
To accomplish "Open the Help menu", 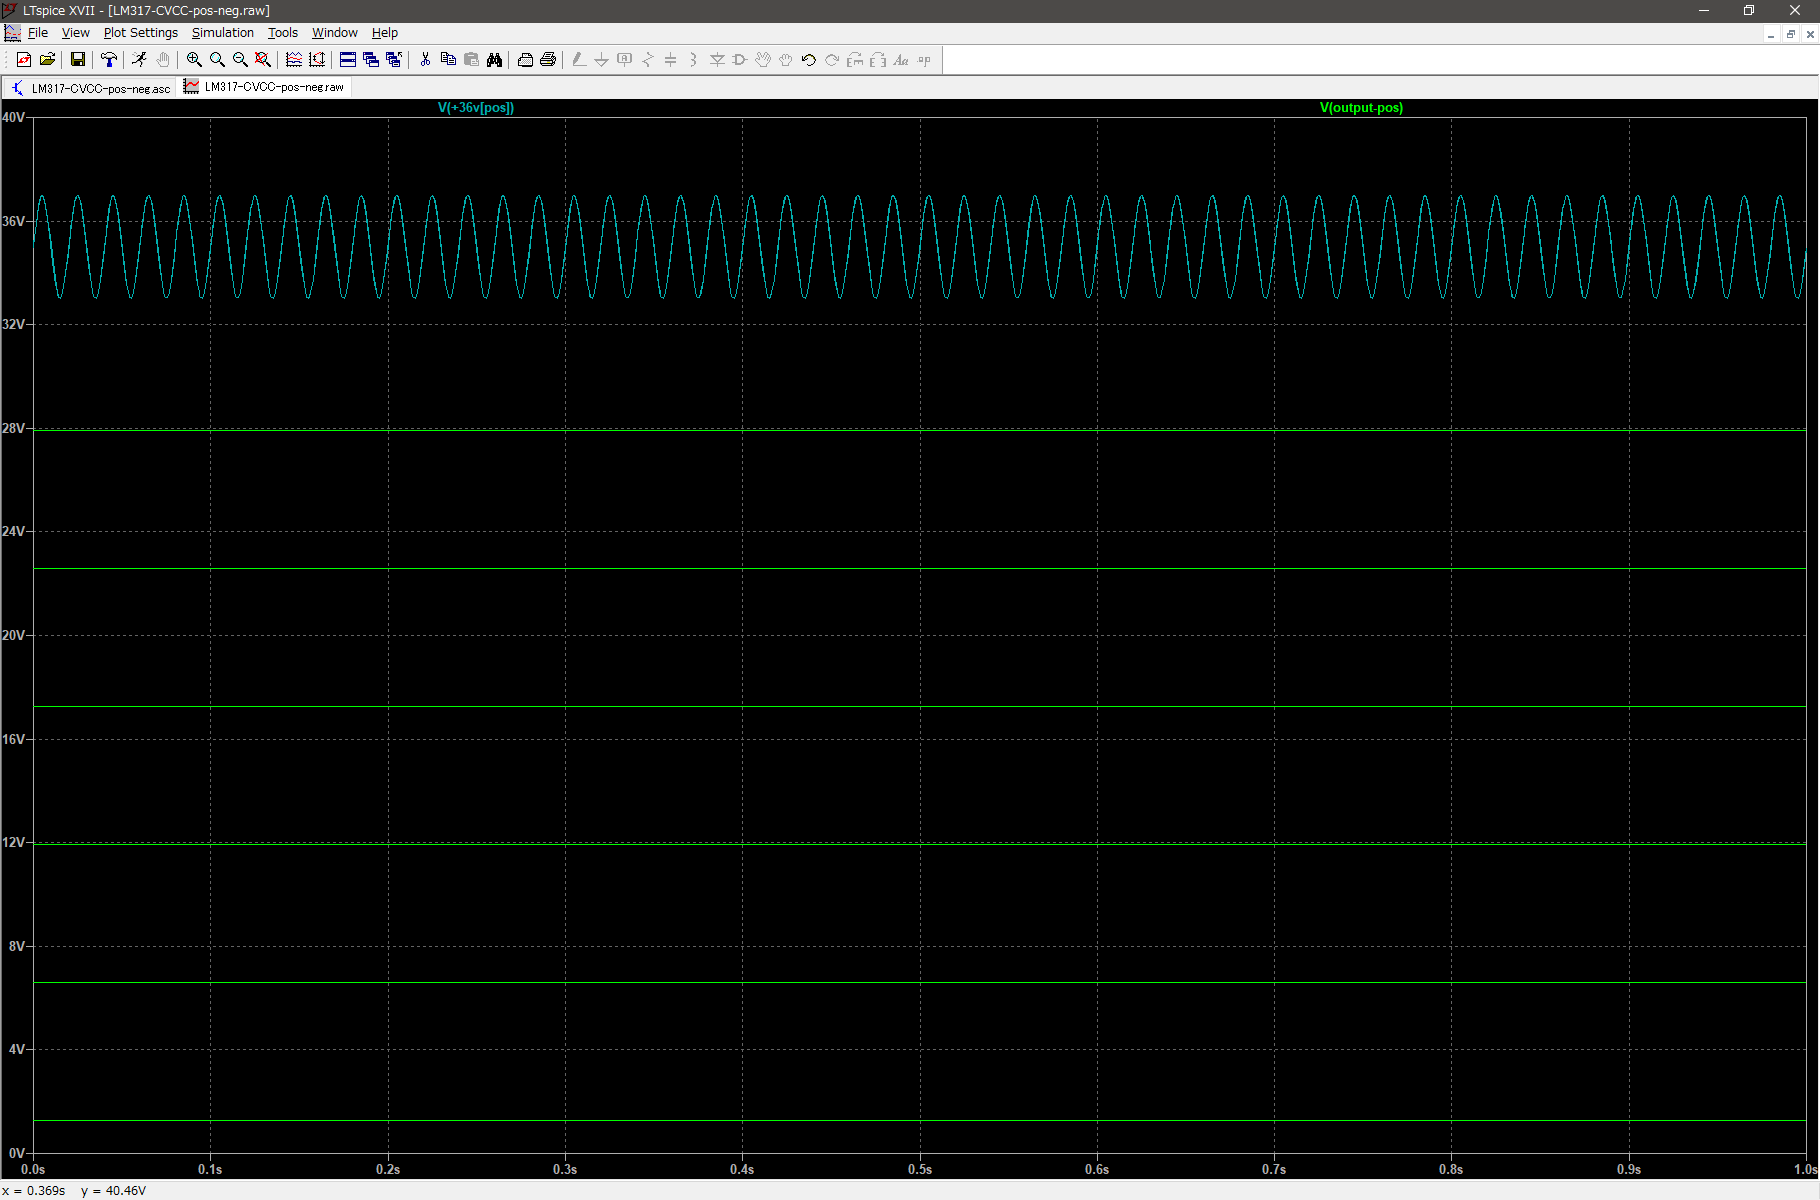I will tap(385, 33).
